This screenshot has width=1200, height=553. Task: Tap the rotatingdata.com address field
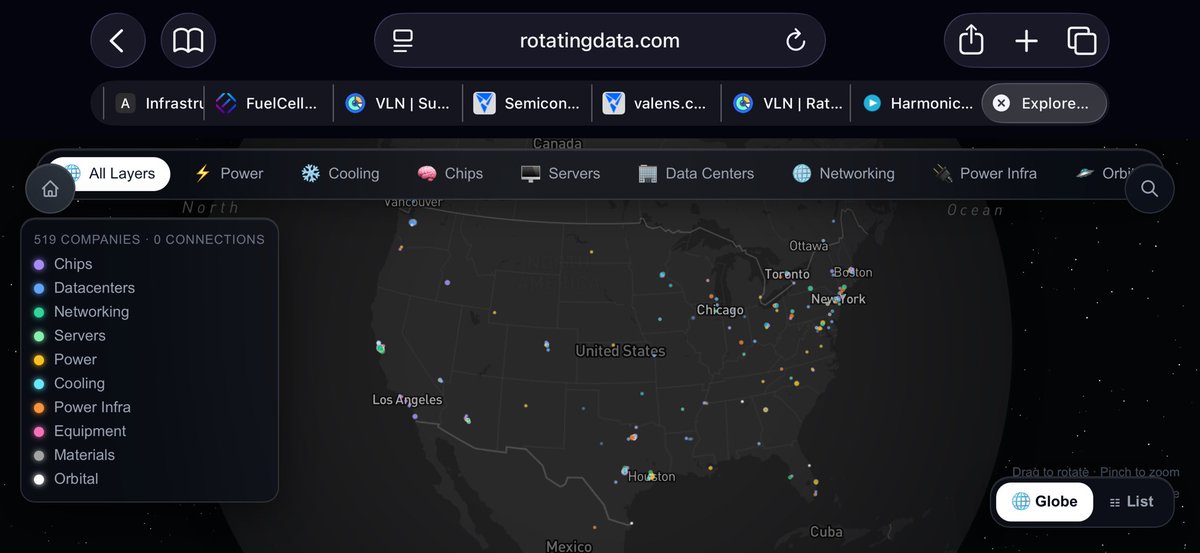pos(599,41)
